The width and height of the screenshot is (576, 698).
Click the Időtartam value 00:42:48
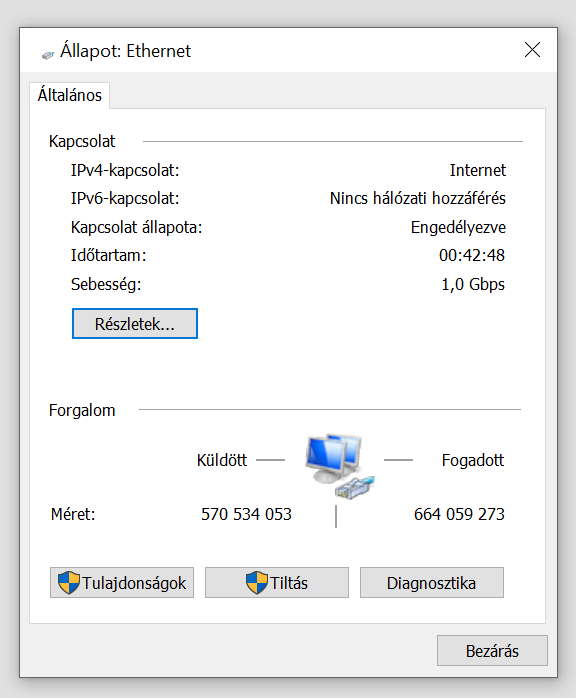(x=472, y=256)
